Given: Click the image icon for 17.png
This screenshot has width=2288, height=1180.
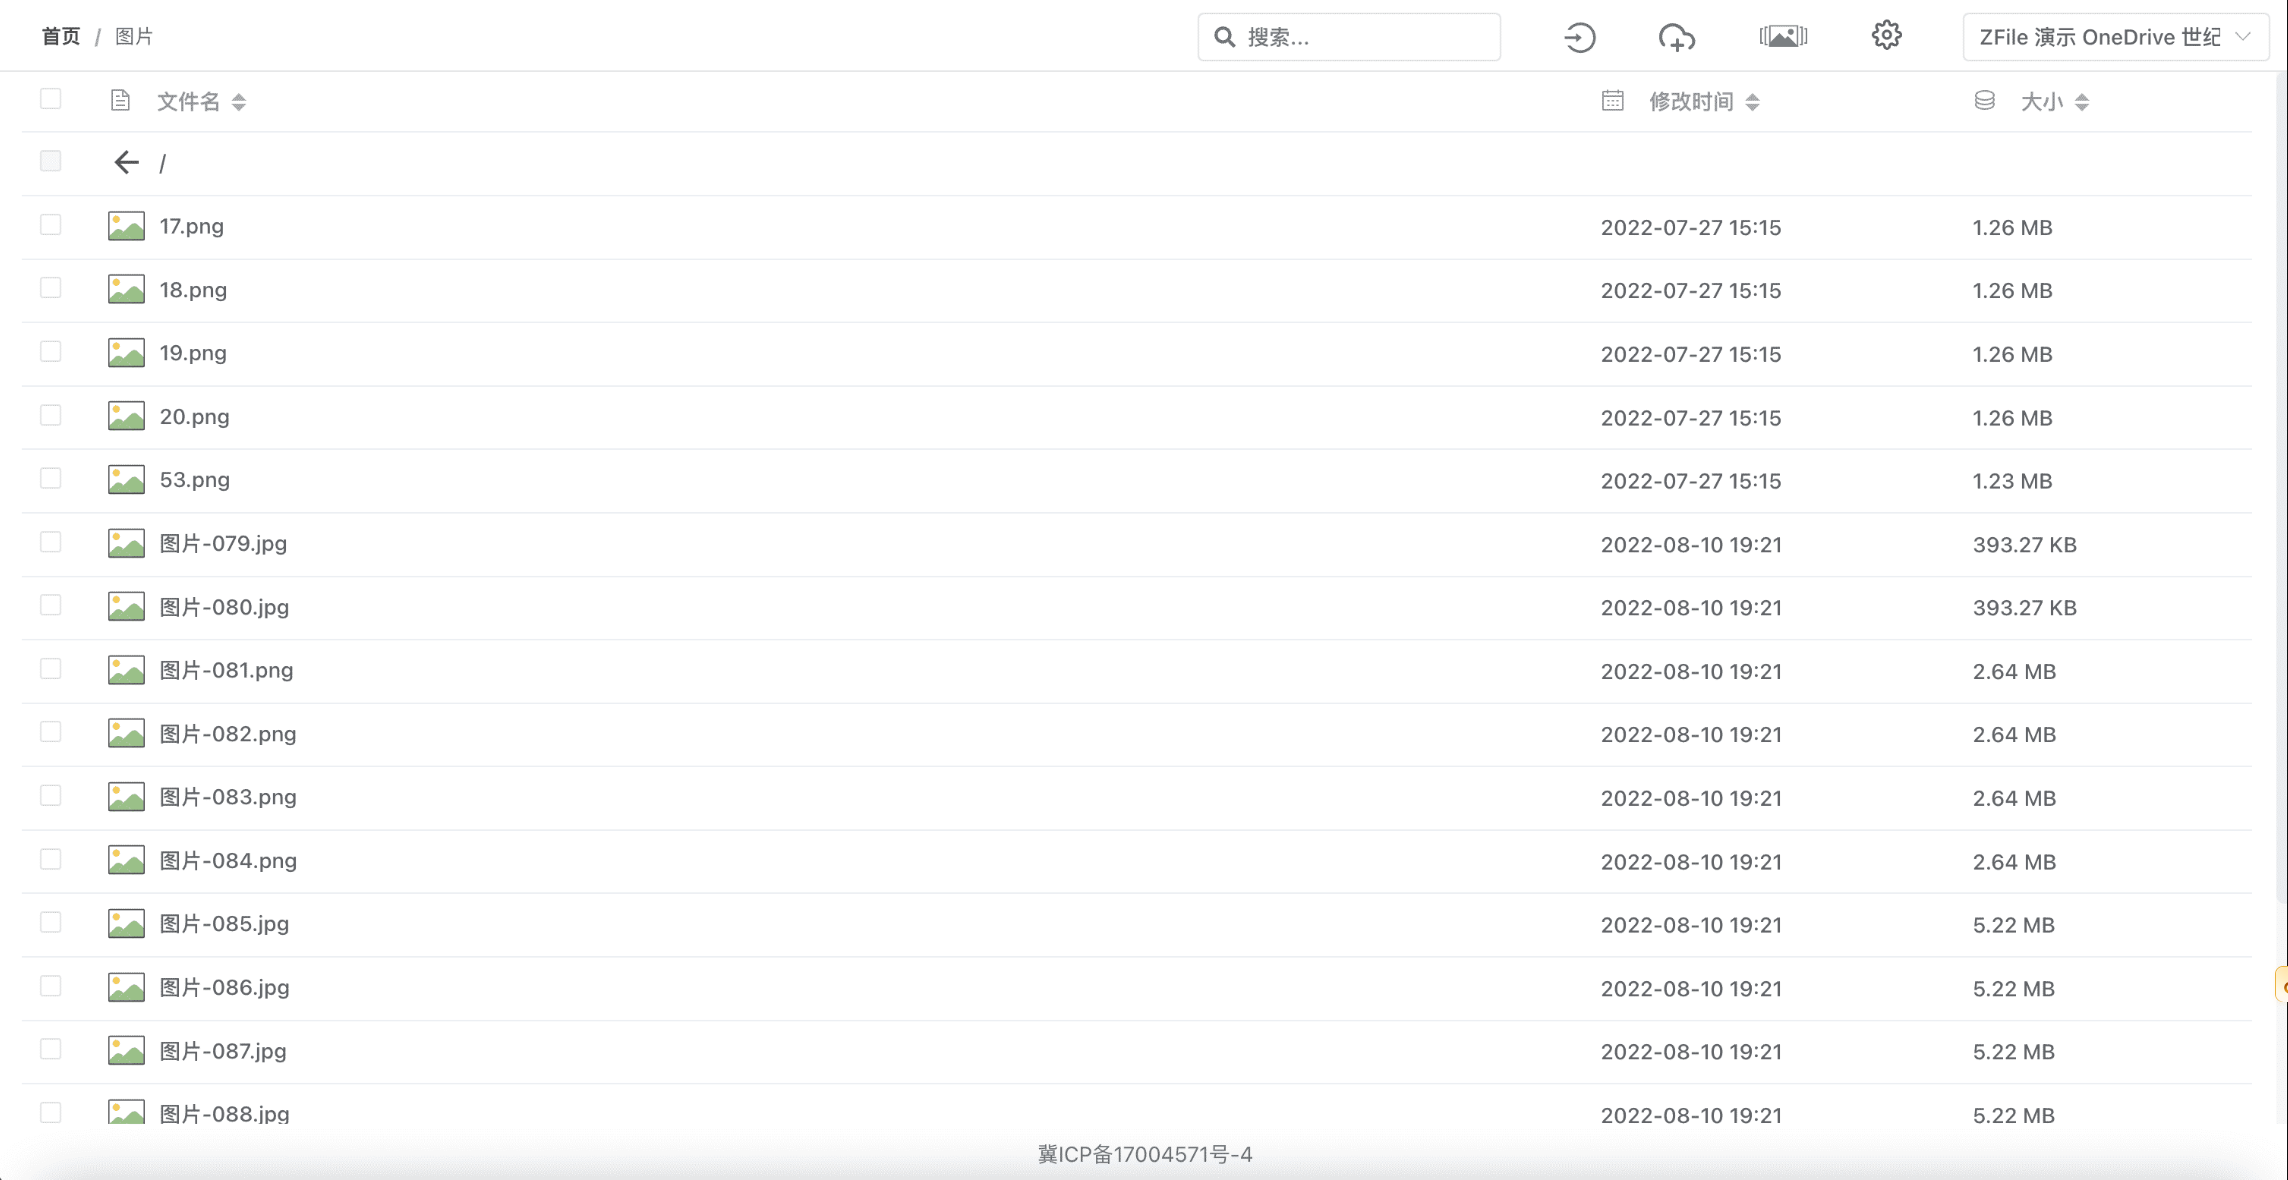Looking at the screenshot, I should coord(126,226).
